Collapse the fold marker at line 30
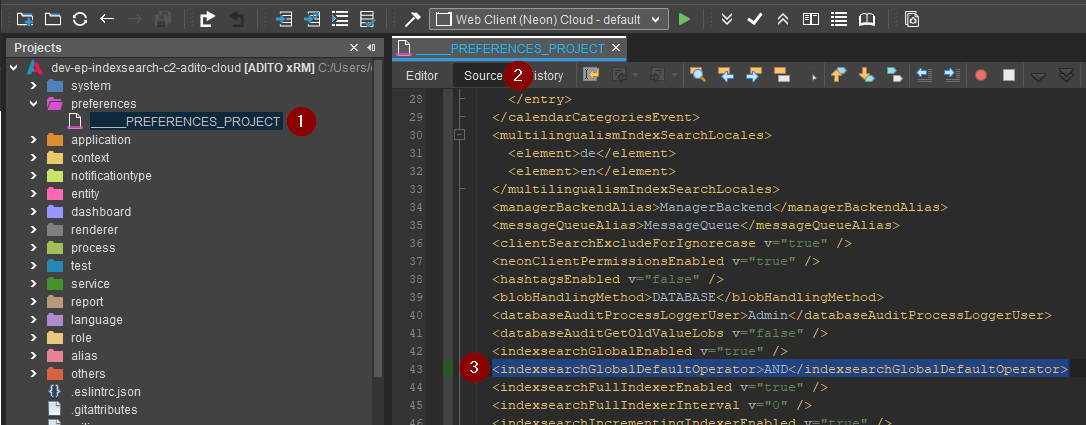 click(x=459, y=135)
